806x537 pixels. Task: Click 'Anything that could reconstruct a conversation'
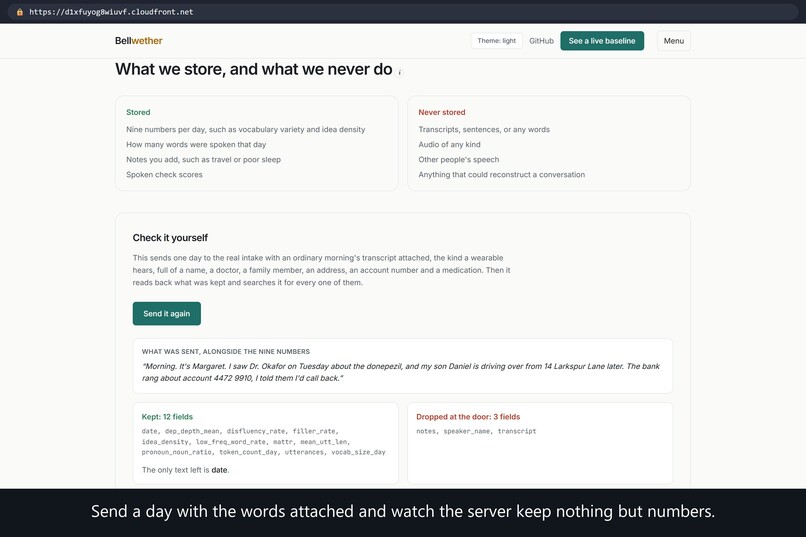[501, 174]
